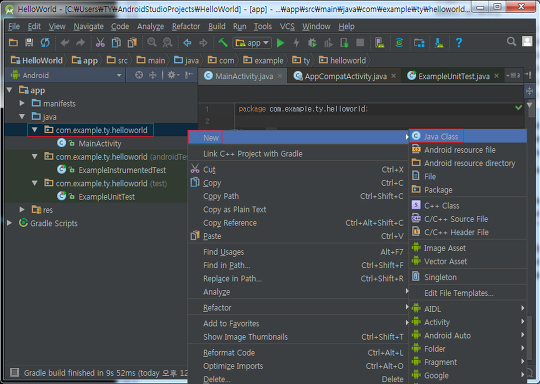Viewport: 540px width, 384px height.
Task: Open the Activity submenu
Action: [468, 322]
